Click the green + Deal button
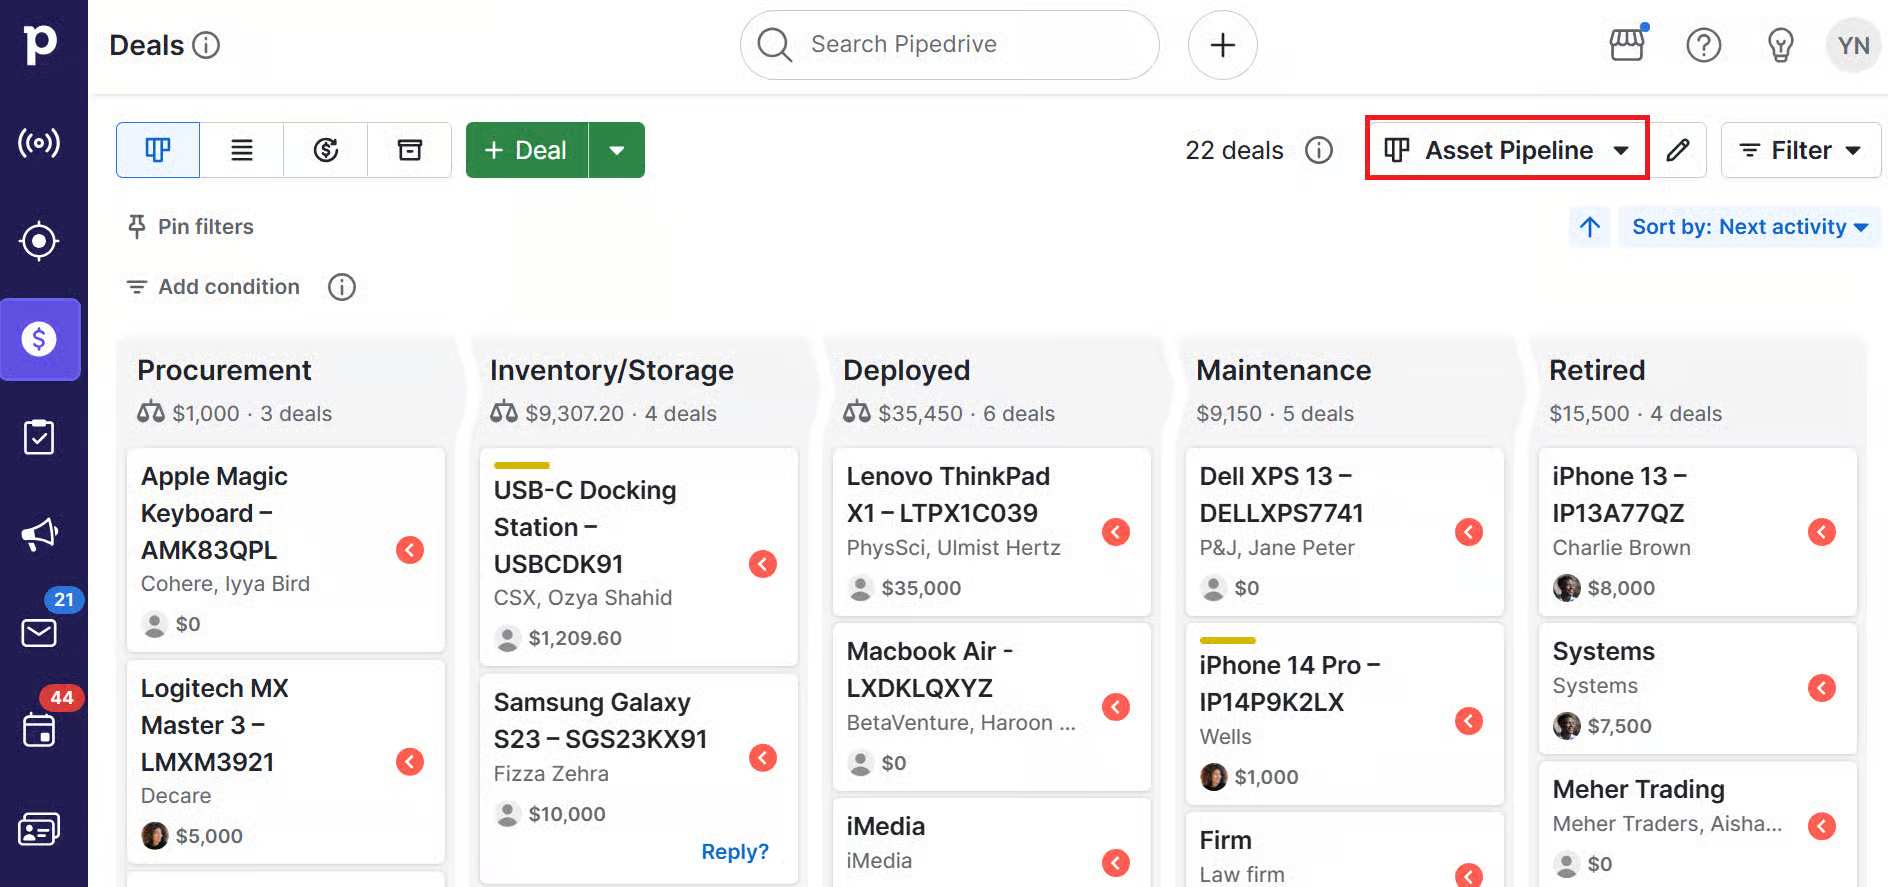Image resolution: width=1888 pixels, height=887 pixels. click(527, 150)
